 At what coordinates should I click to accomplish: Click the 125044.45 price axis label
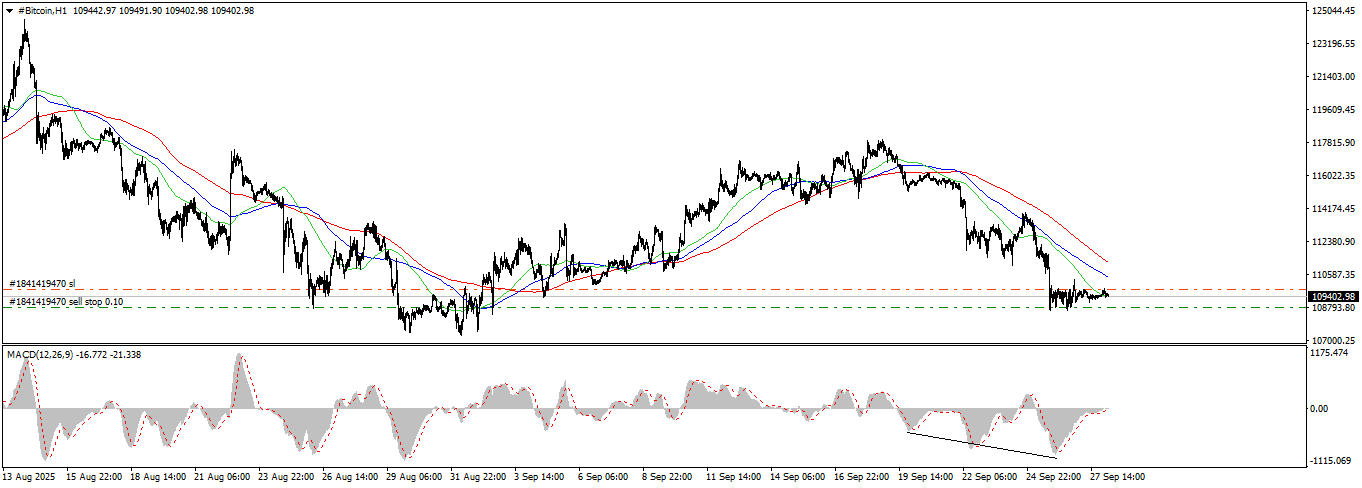(1333, 11)
